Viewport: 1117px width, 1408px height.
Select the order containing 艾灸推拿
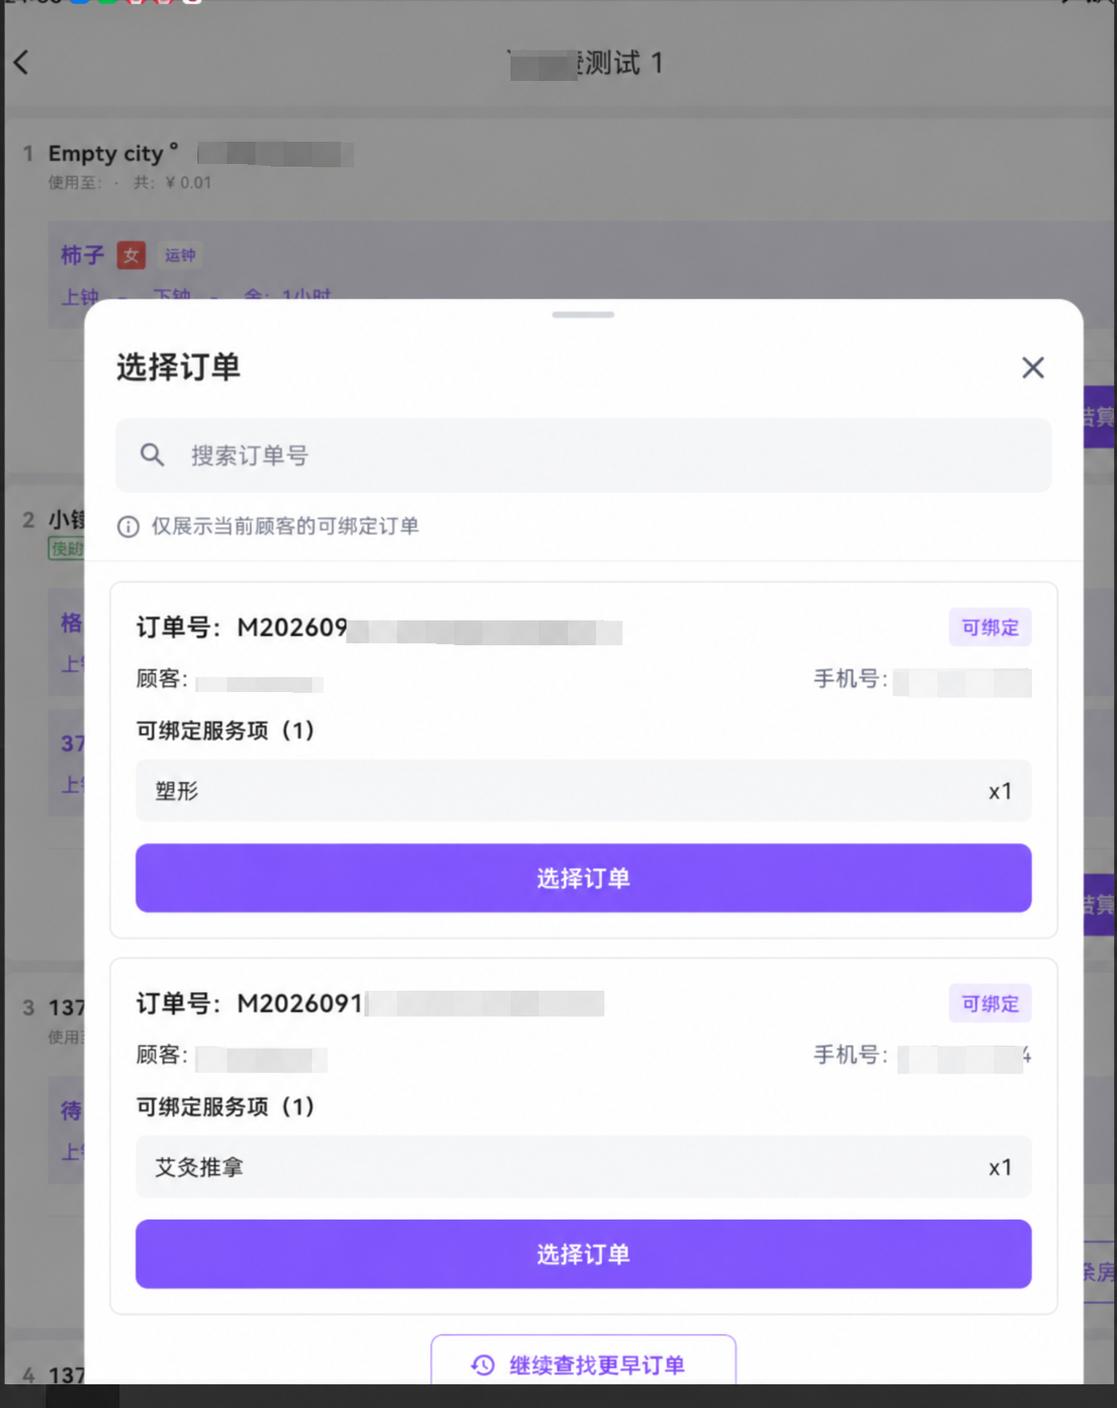coord(583,1254)
